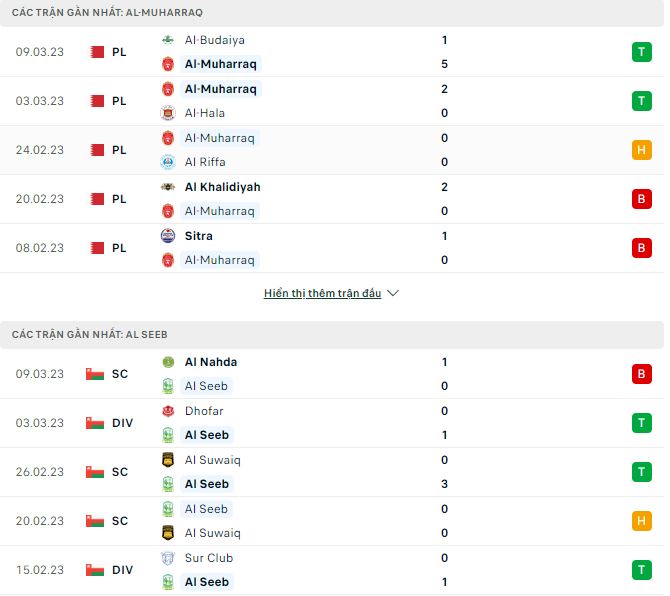Click the Oman flag on 15.02.23 match
Screen dimensions: 670x596
[94, 570]
